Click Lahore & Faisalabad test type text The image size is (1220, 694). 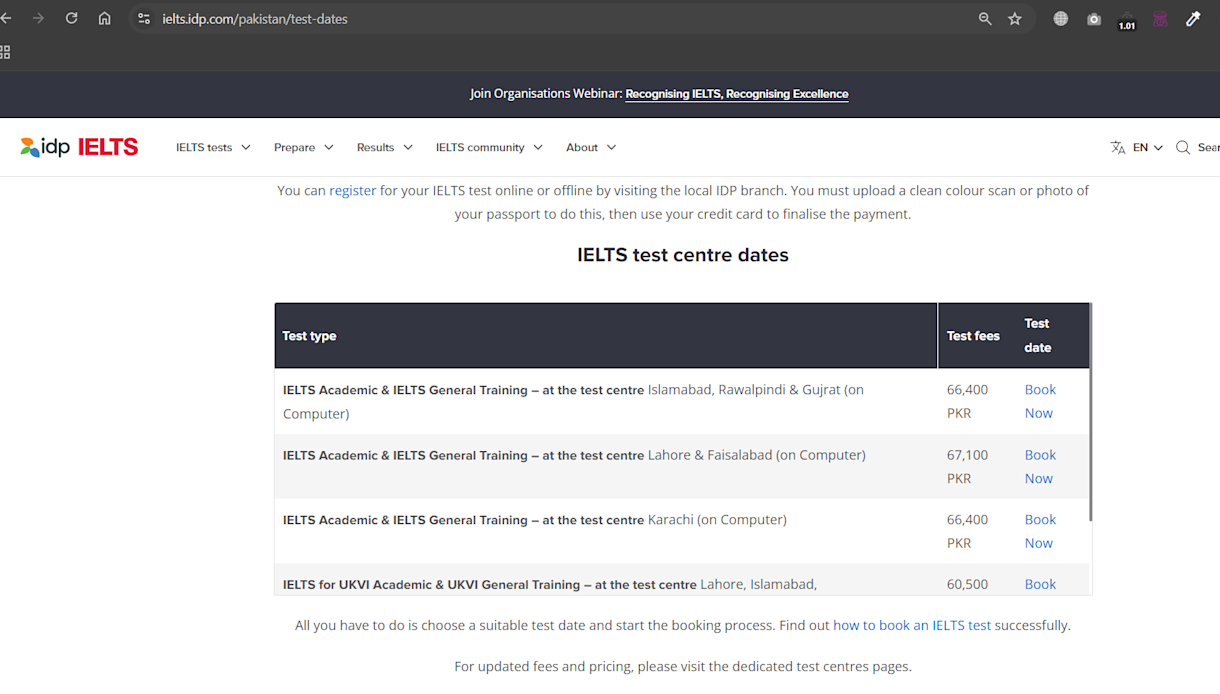coord(757,455)
